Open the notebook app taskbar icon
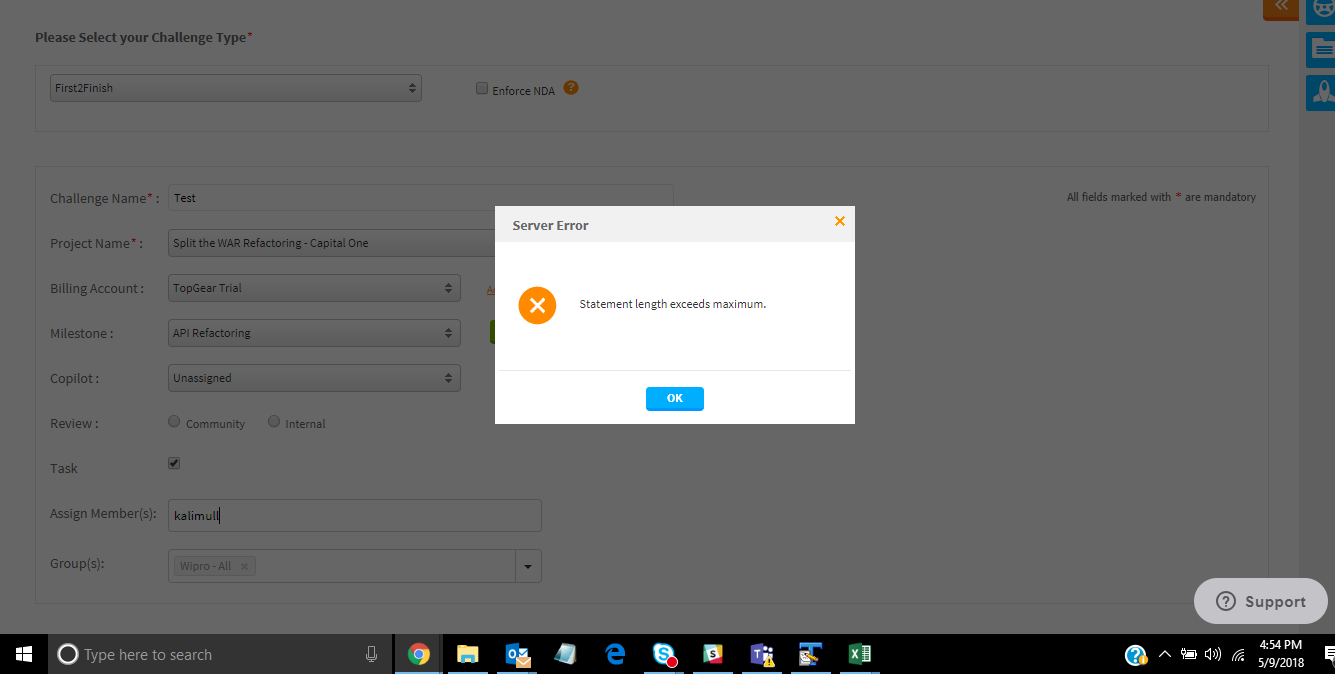This screenshot has height=674, width=1335. (x=565, y=654)
